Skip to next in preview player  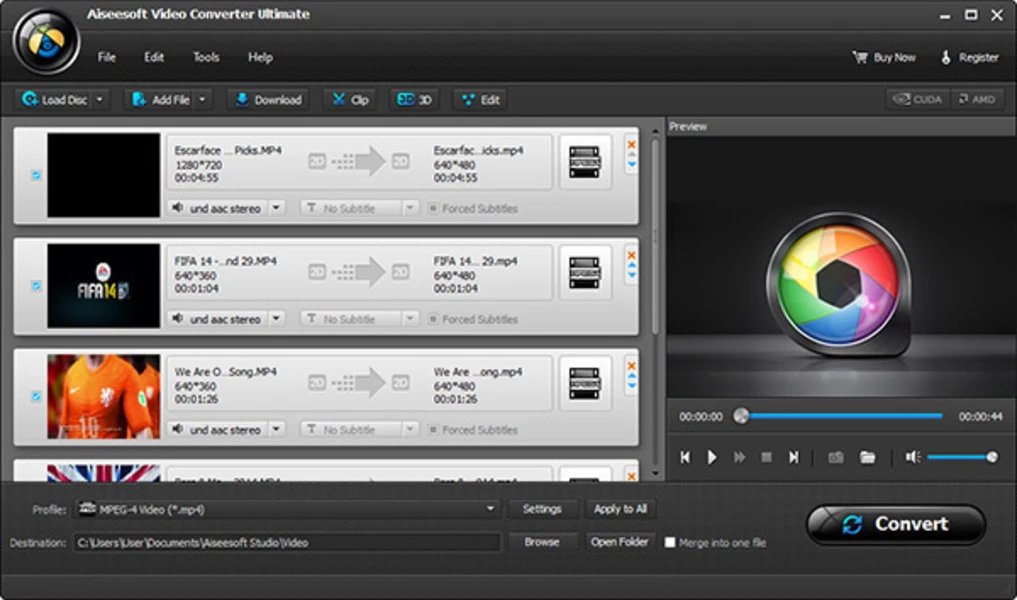[x=794, y=457]
